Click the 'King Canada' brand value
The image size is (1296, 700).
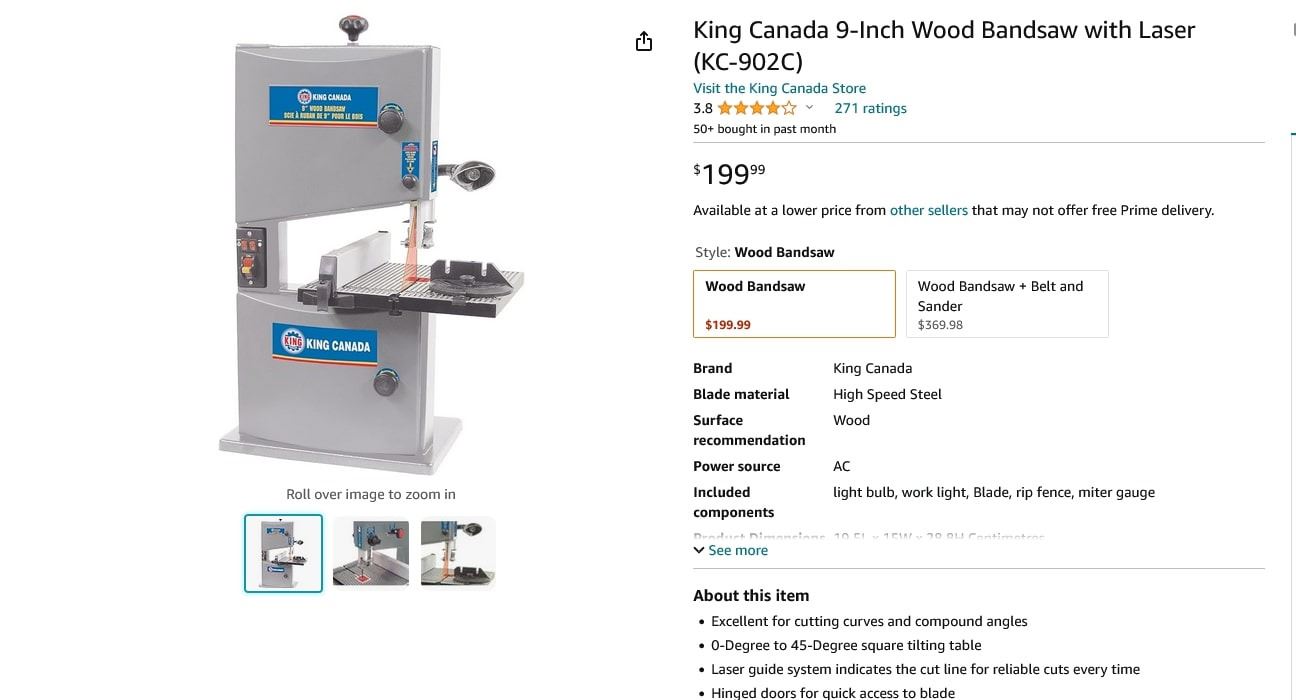[872, 368]
